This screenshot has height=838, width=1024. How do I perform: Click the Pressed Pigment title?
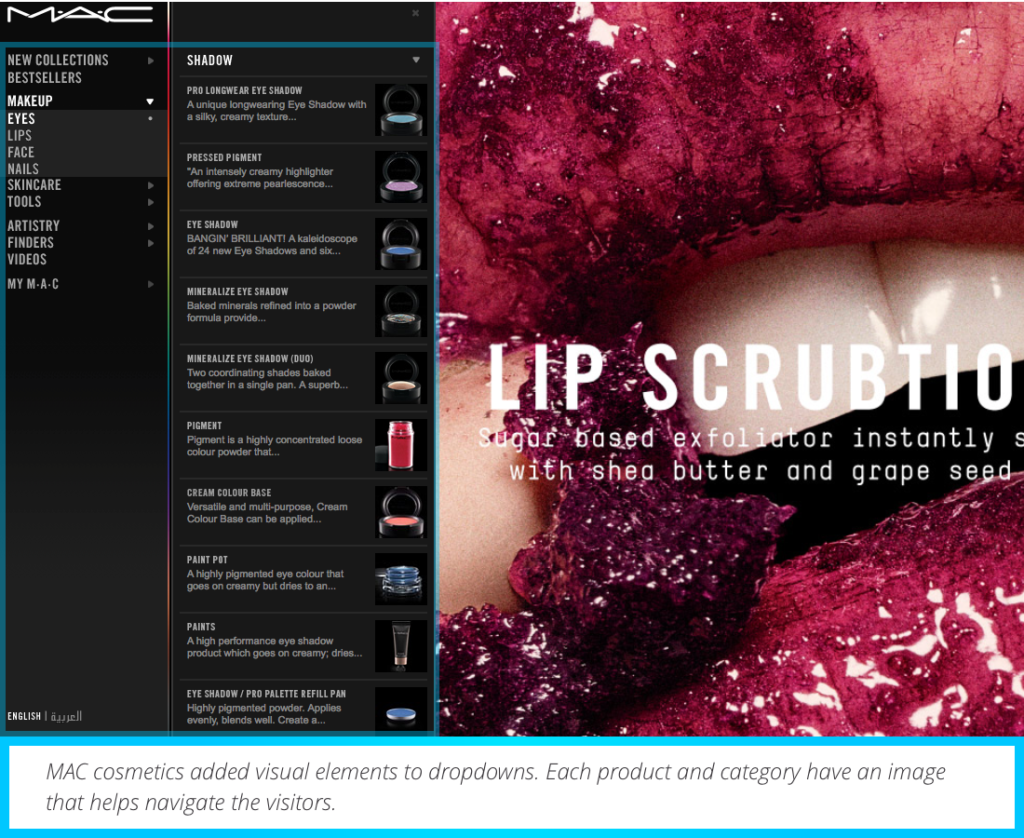click(x=224, y=158)
